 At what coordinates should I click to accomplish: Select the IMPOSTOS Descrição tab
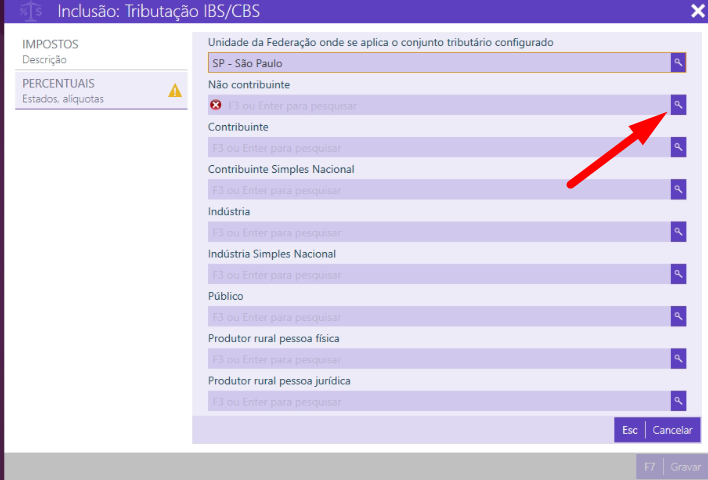(100, 51)
